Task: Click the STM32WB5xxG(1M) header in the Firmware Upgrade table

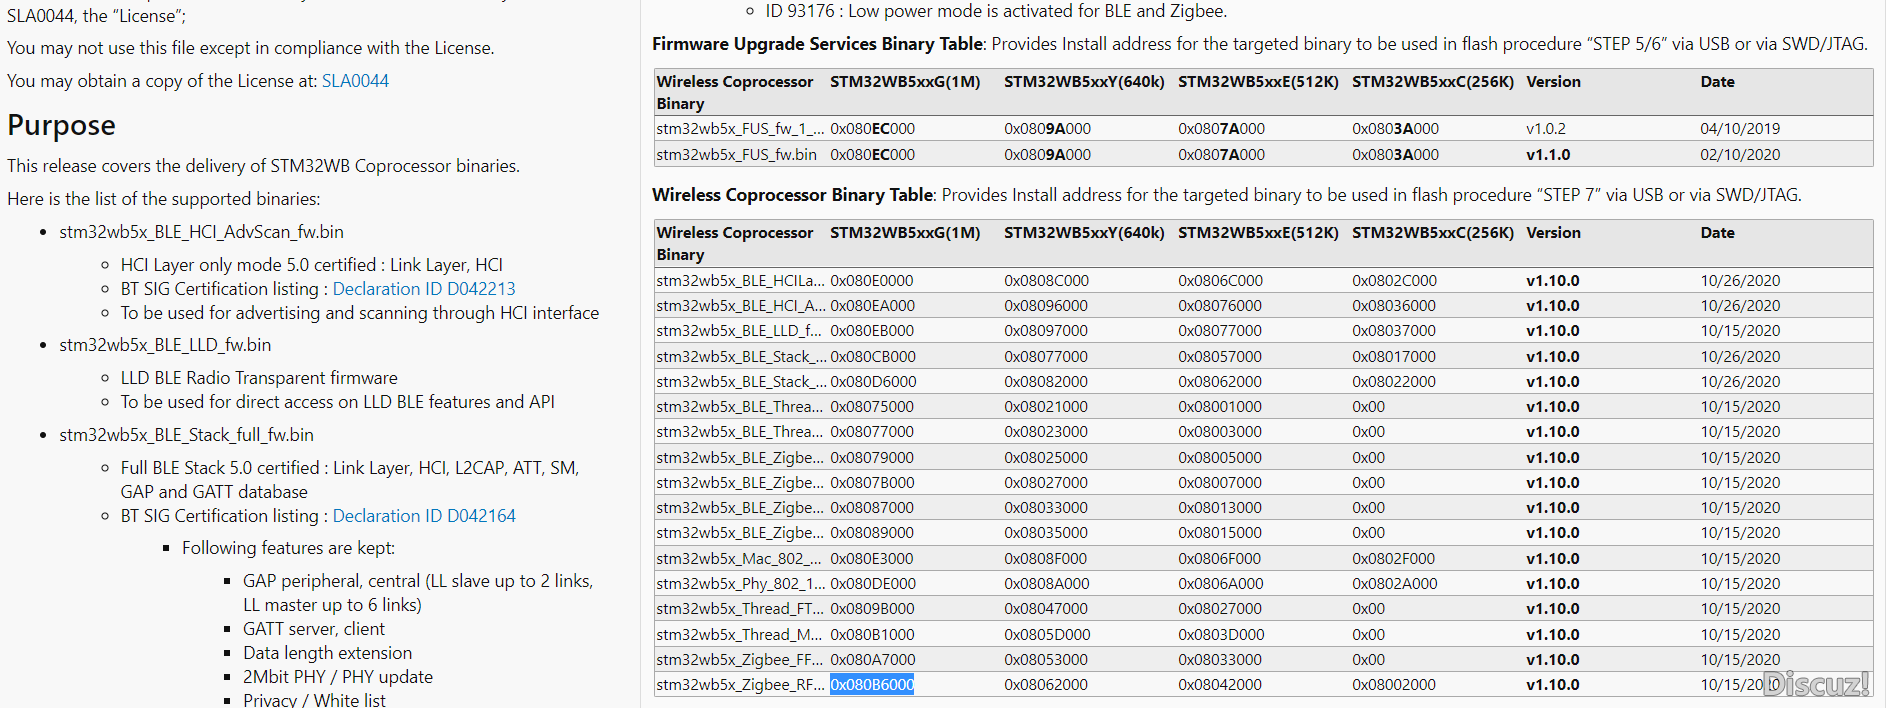Action: [905, 82]
